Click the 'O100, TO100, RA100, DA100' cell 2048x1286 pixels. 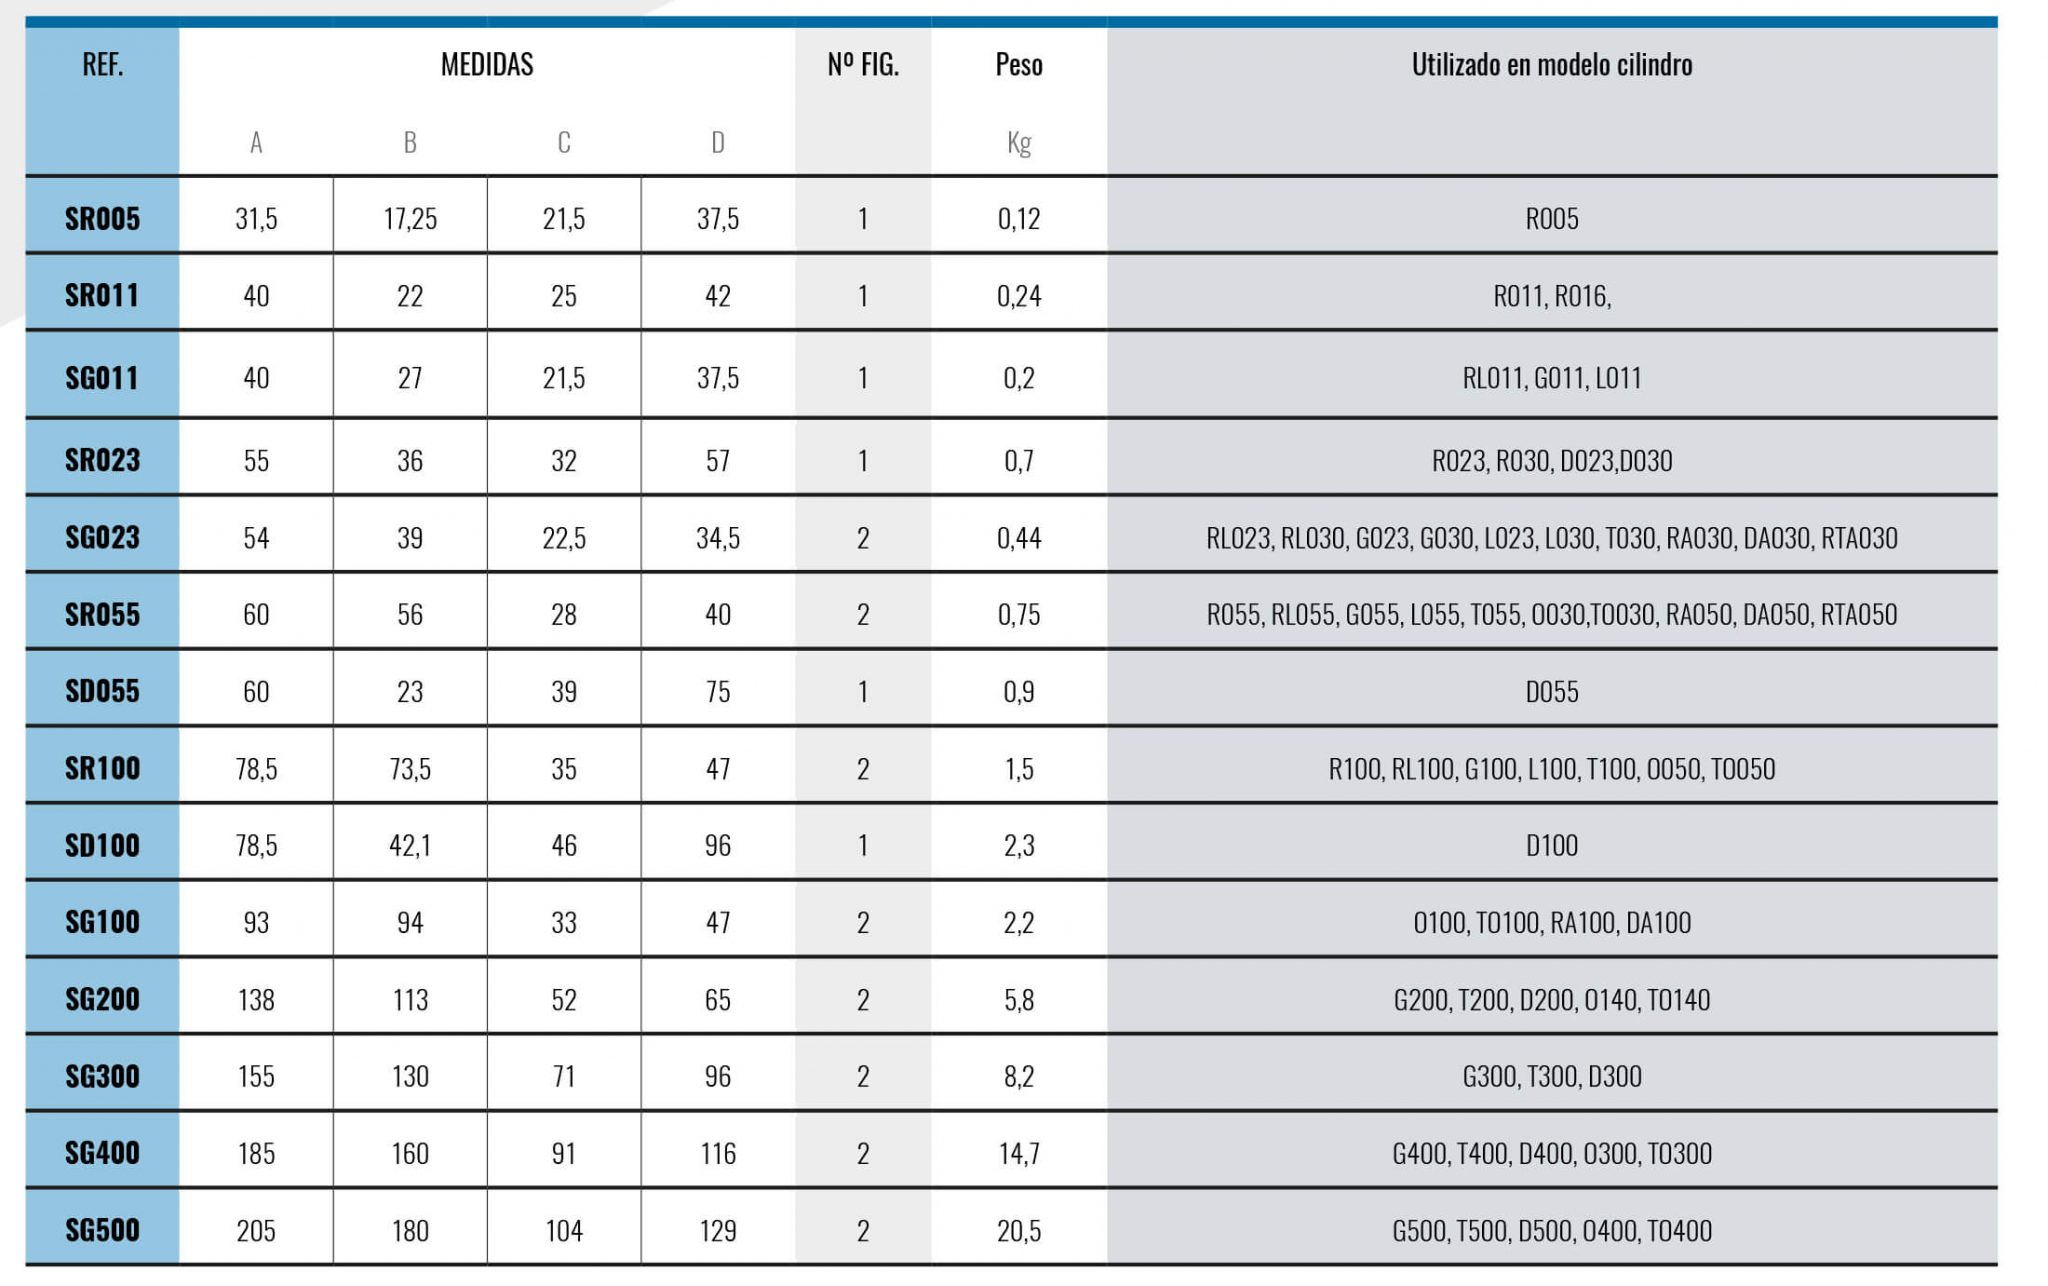(1551, 923)
